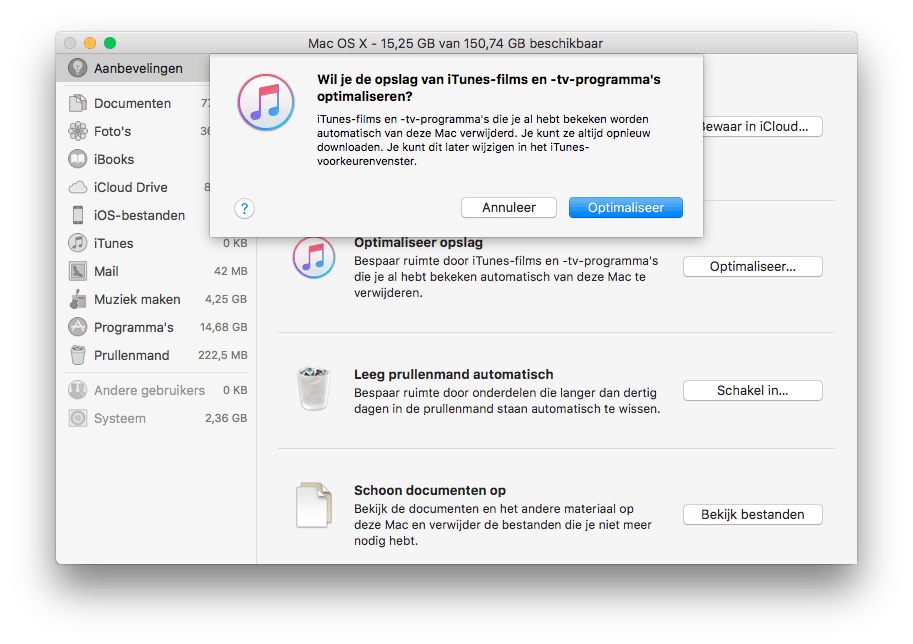
Task: Click the Schakel in... button
Action: [753, 391]
